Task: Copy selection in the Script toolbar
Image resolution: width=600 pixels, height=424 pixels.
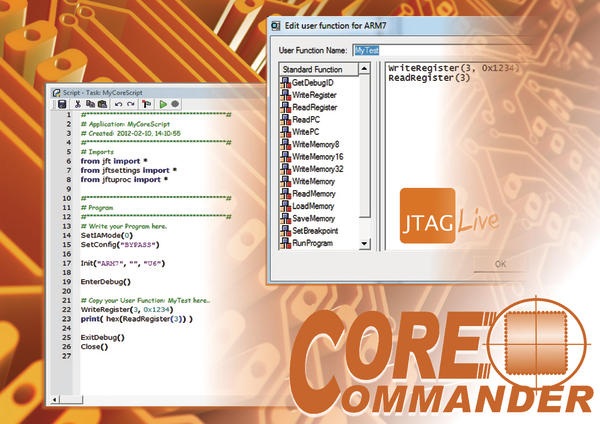Action: [x=90, y=104]
